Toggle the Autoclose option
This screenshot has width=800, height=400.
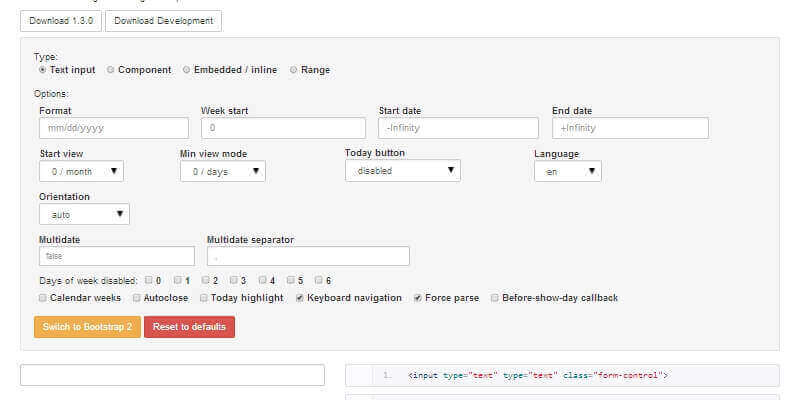(x=136, y=298)
